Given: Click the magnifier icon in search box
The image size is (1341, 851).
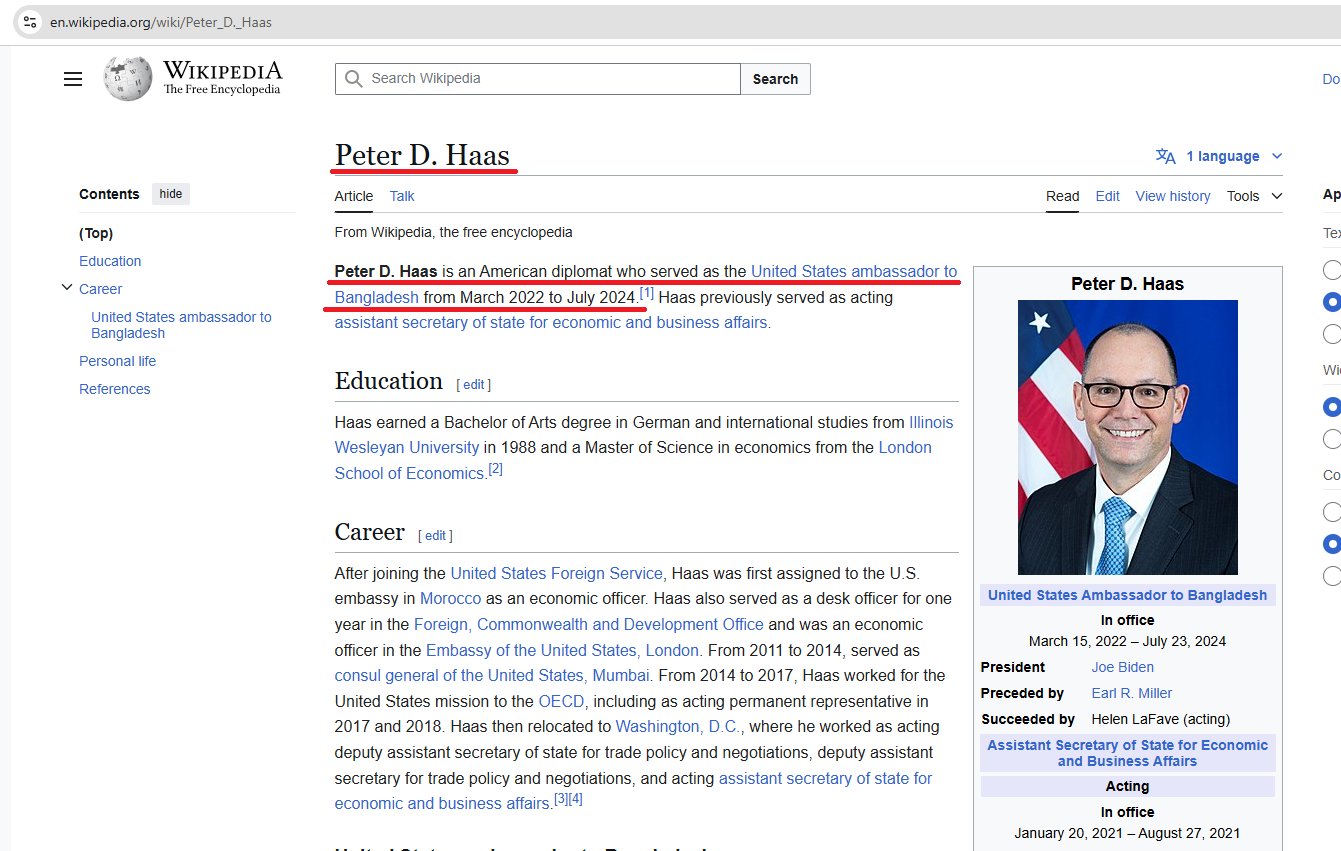Looking at the screenshot, I should coord(353,79).
